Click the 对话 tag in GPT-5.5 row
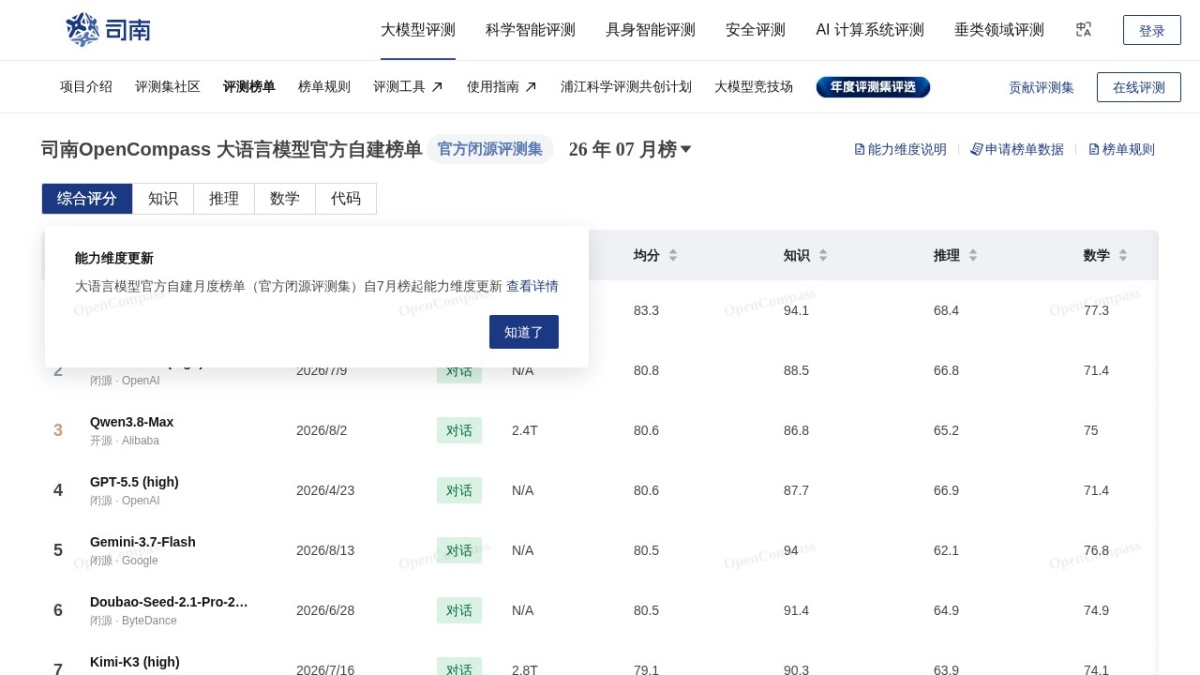Image resolution: width=1200 pixels, height=675 pixels. coord(459,490)
